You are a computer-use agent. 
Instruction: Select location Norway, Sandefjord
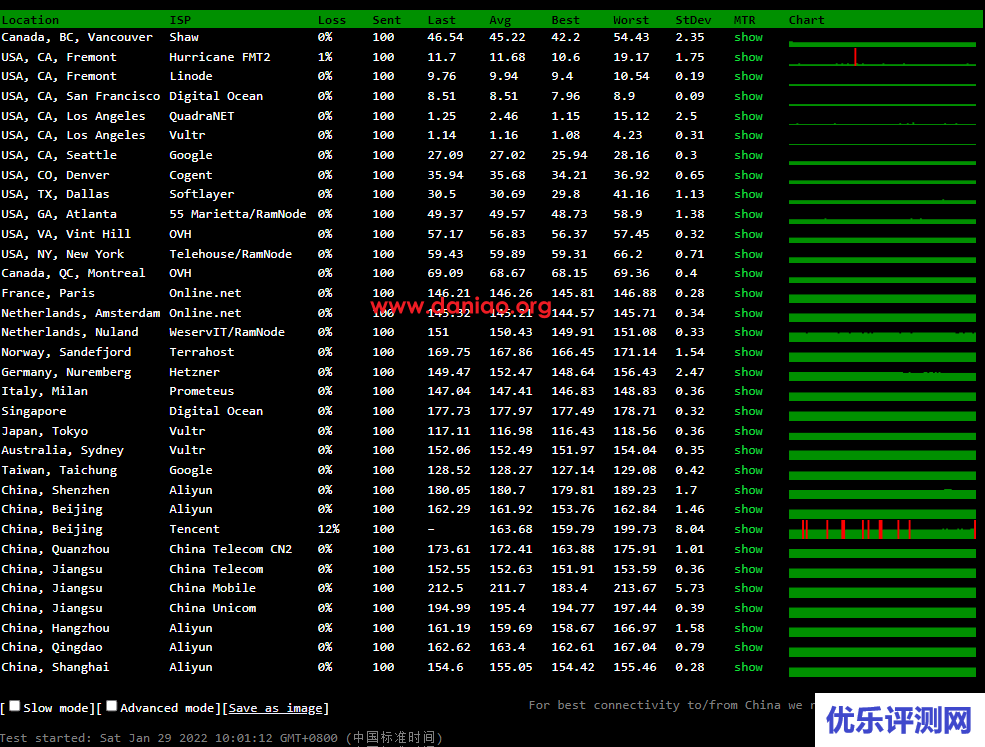tap(66, 352)
